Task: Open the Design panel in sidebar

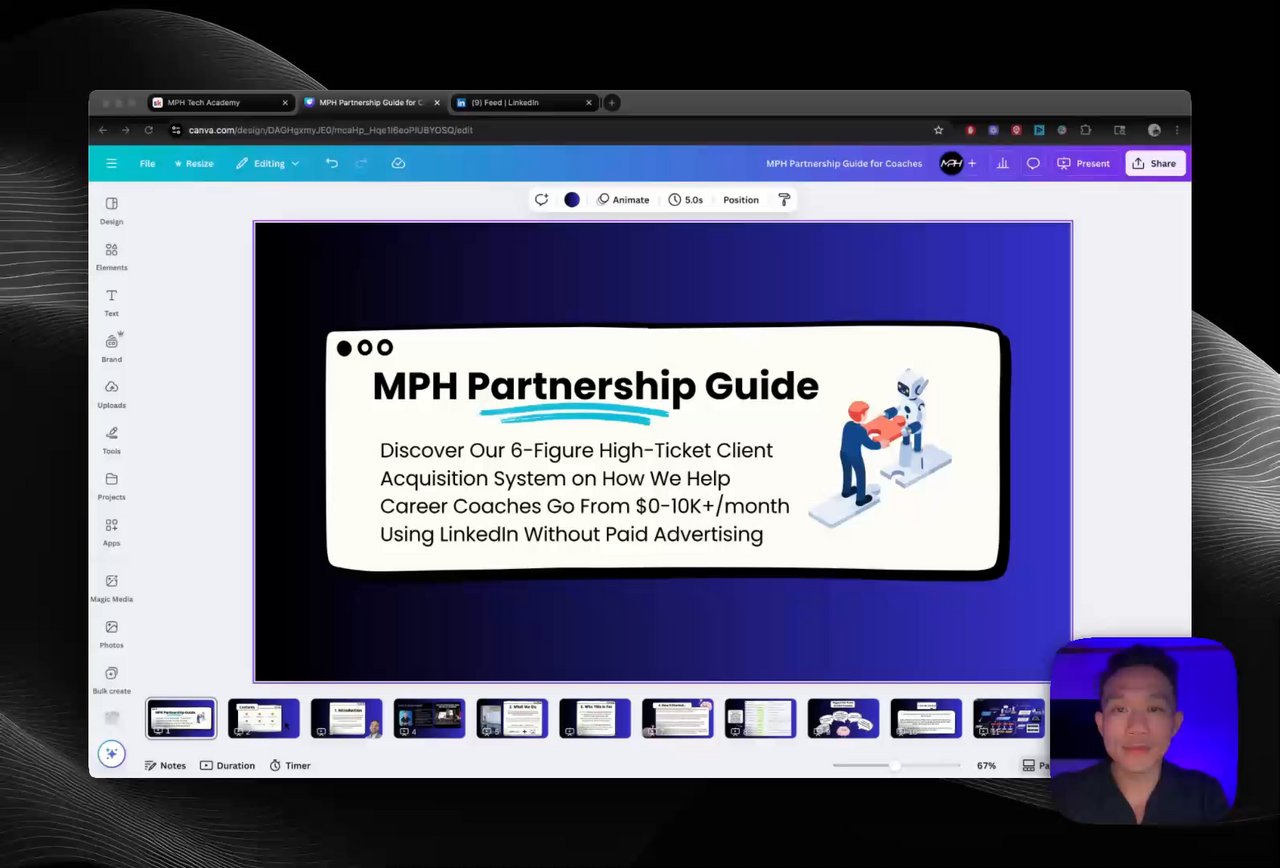Action: pyautogui.click(x=111, y=210)
